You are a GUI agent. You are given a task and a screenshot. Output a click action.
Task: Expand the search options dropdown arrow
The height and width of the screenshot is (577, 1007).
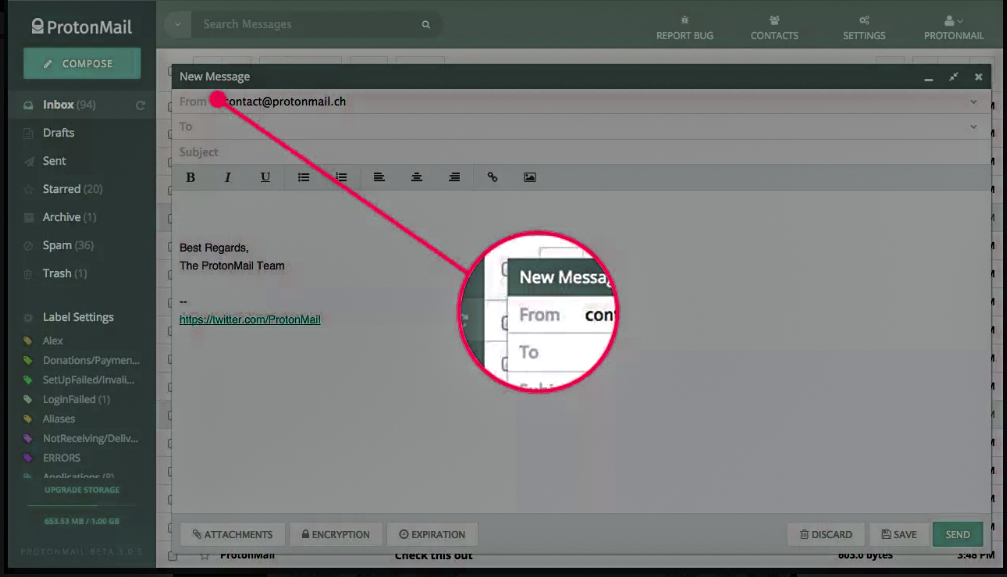[178, 24]
